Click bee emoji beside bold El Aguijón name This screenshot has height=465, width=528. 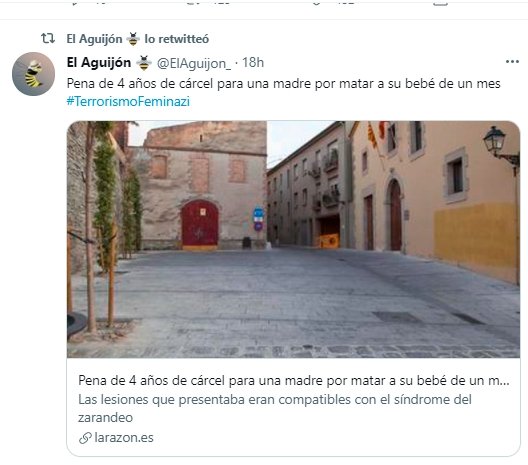(144, 63)
